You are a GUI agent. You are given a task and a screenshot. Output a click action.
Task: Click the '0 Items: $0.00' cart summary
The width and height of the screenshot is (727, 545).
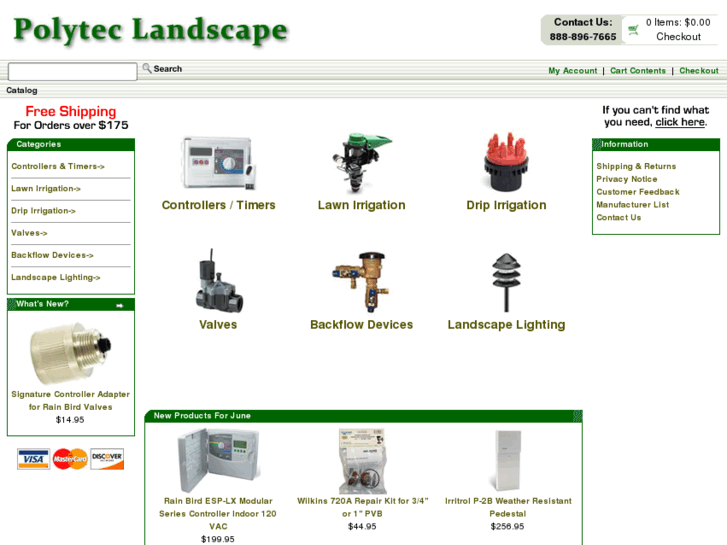(678, 22)
